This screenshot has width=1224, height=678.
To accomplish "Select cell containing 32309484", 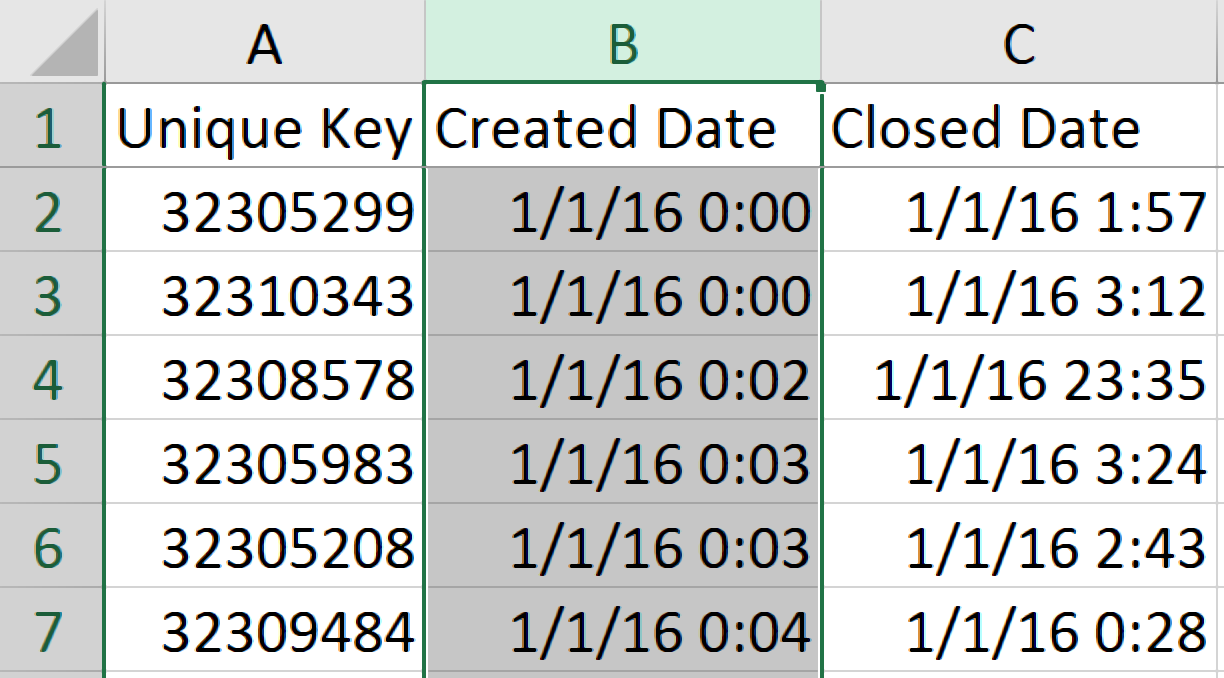I will pyautogui.click(x=264, y=630).
